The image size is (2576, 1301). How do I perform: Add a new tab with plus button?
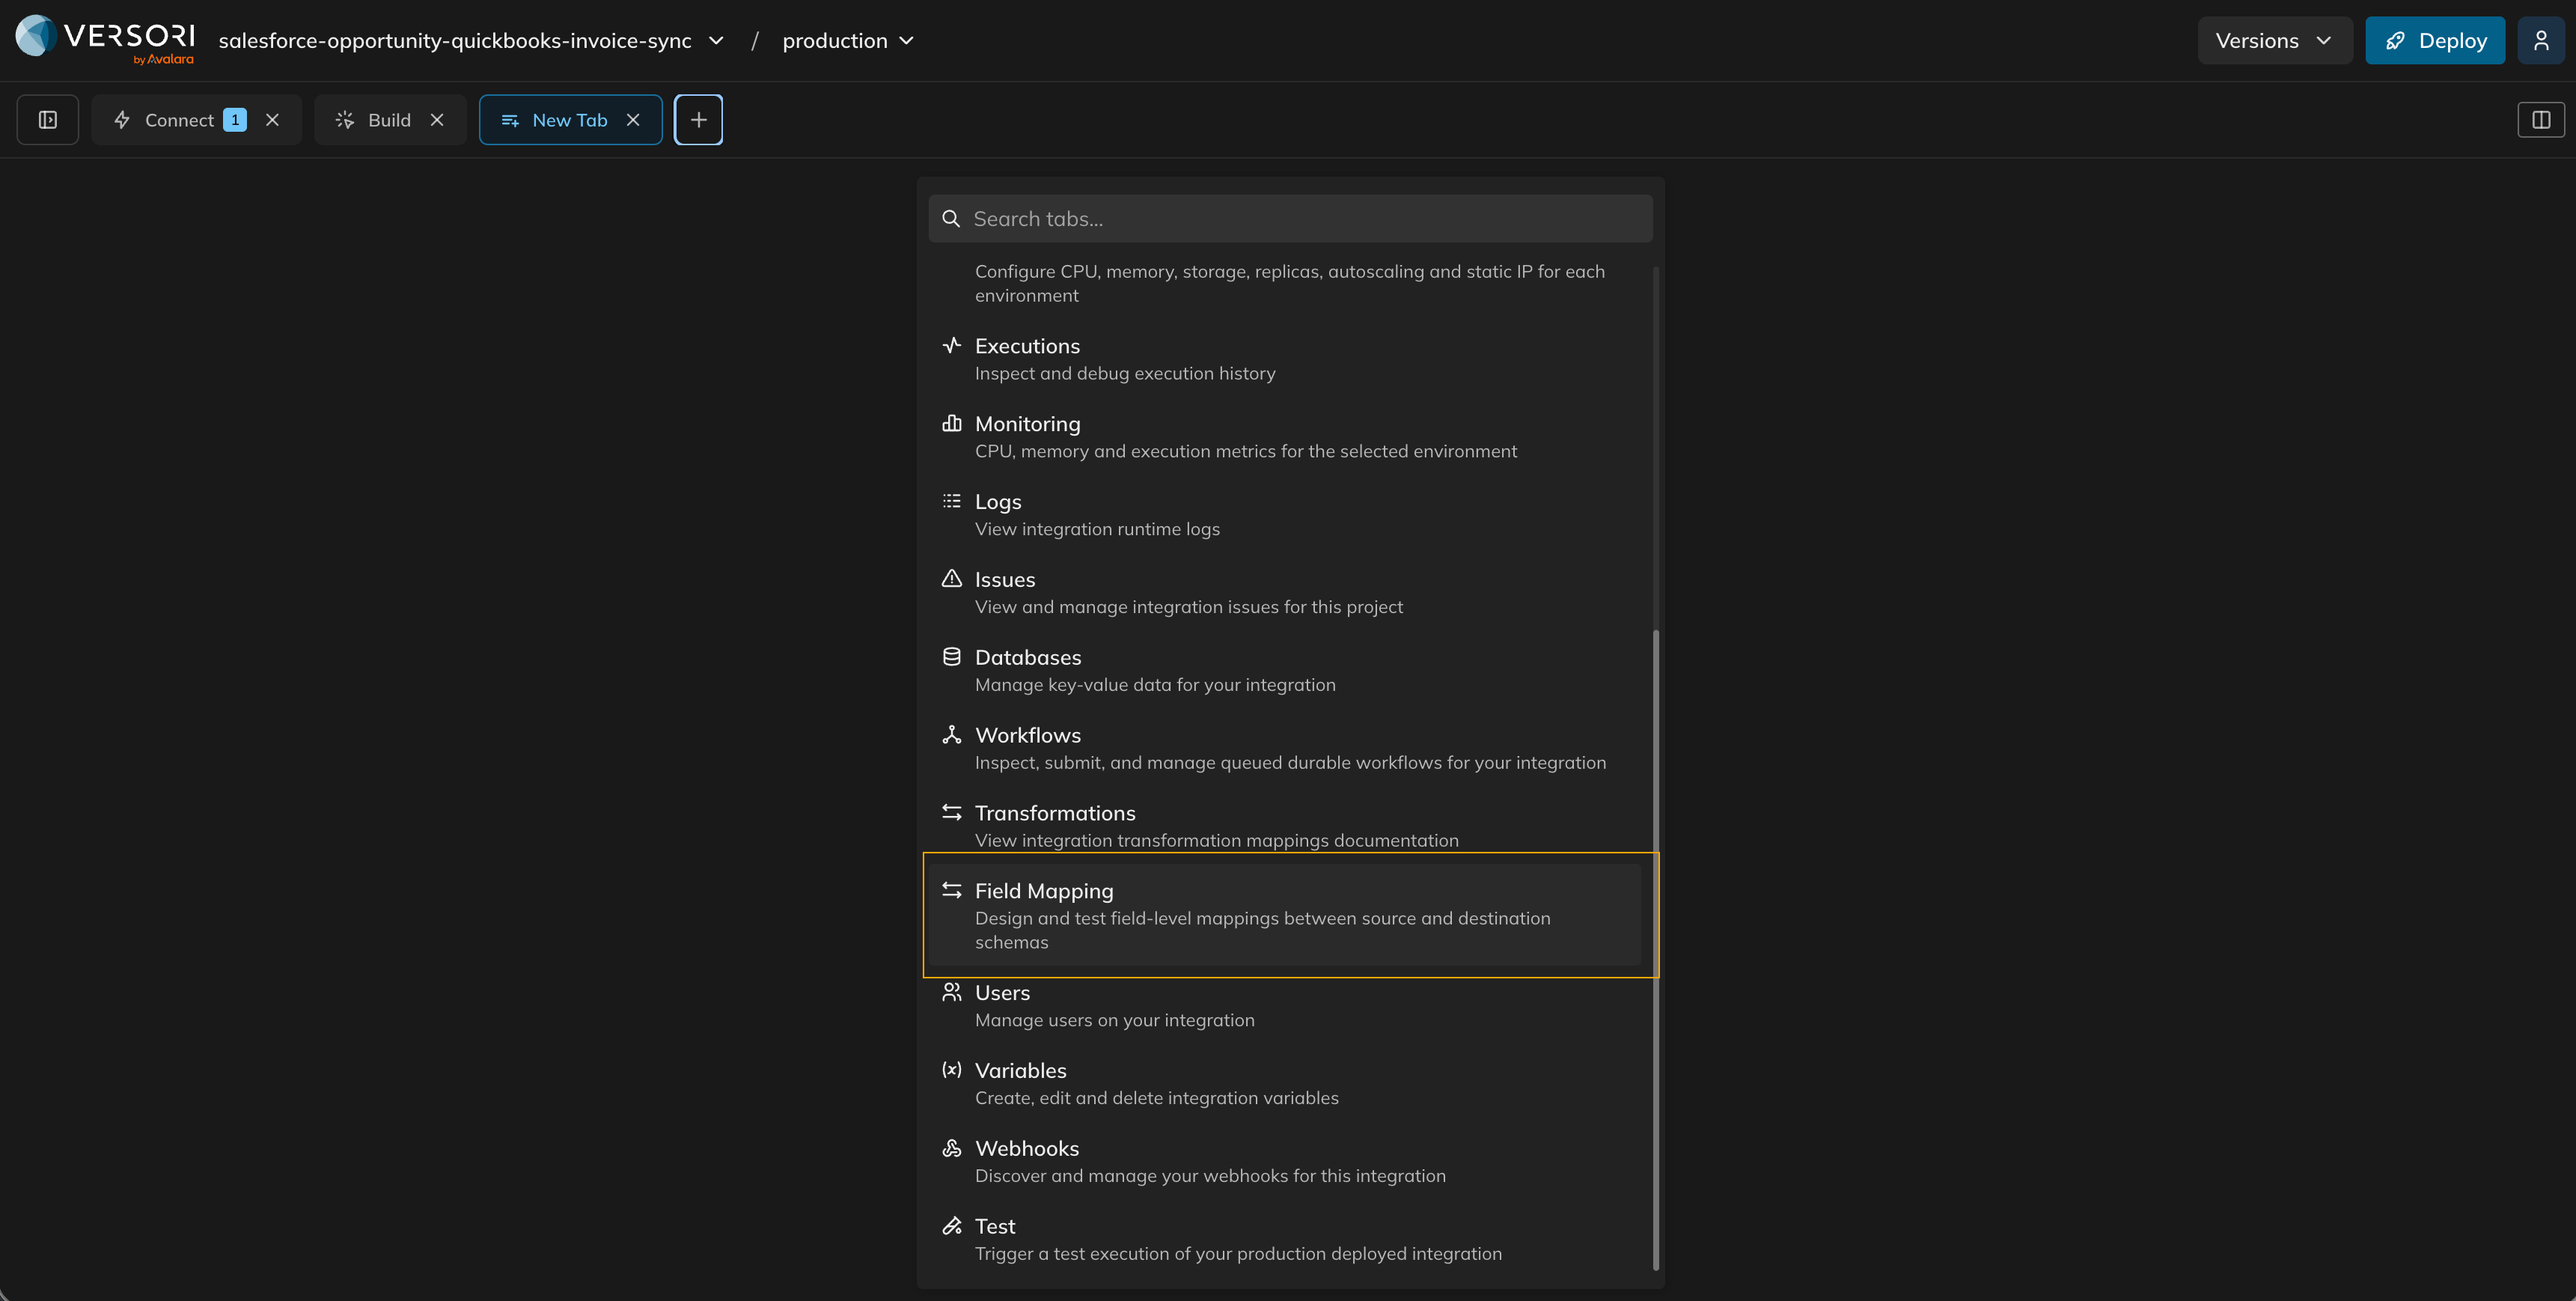click(698, 120)
